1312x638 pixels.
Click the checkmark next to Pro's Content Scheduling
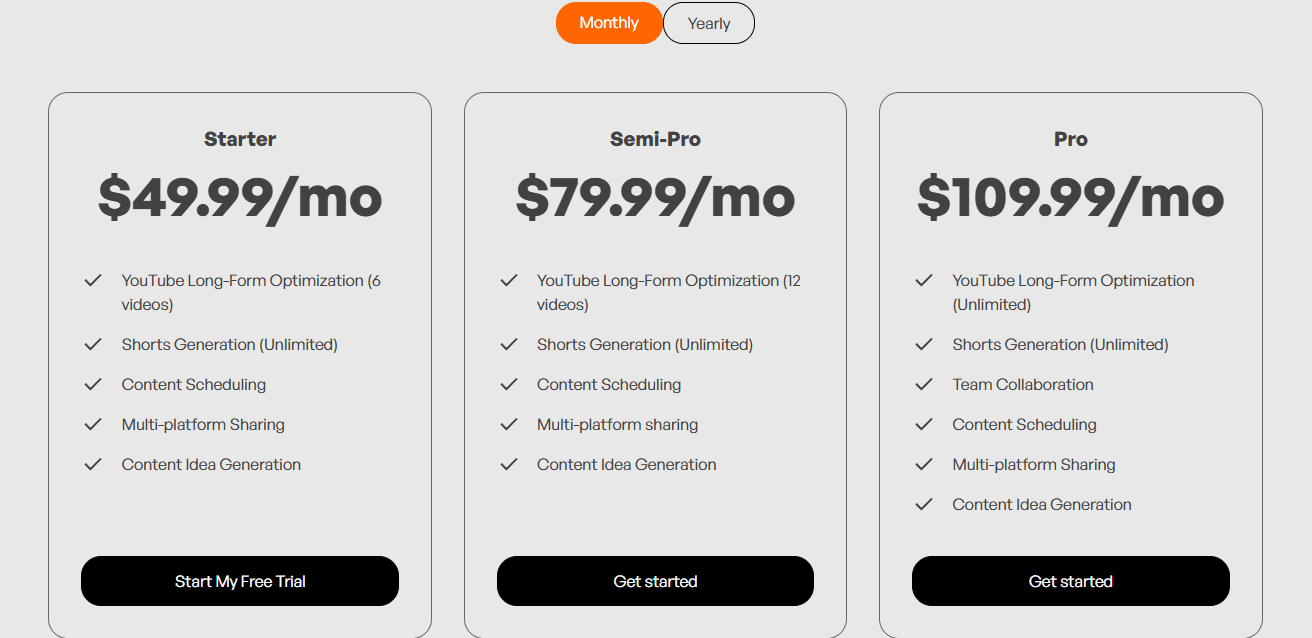924,424
